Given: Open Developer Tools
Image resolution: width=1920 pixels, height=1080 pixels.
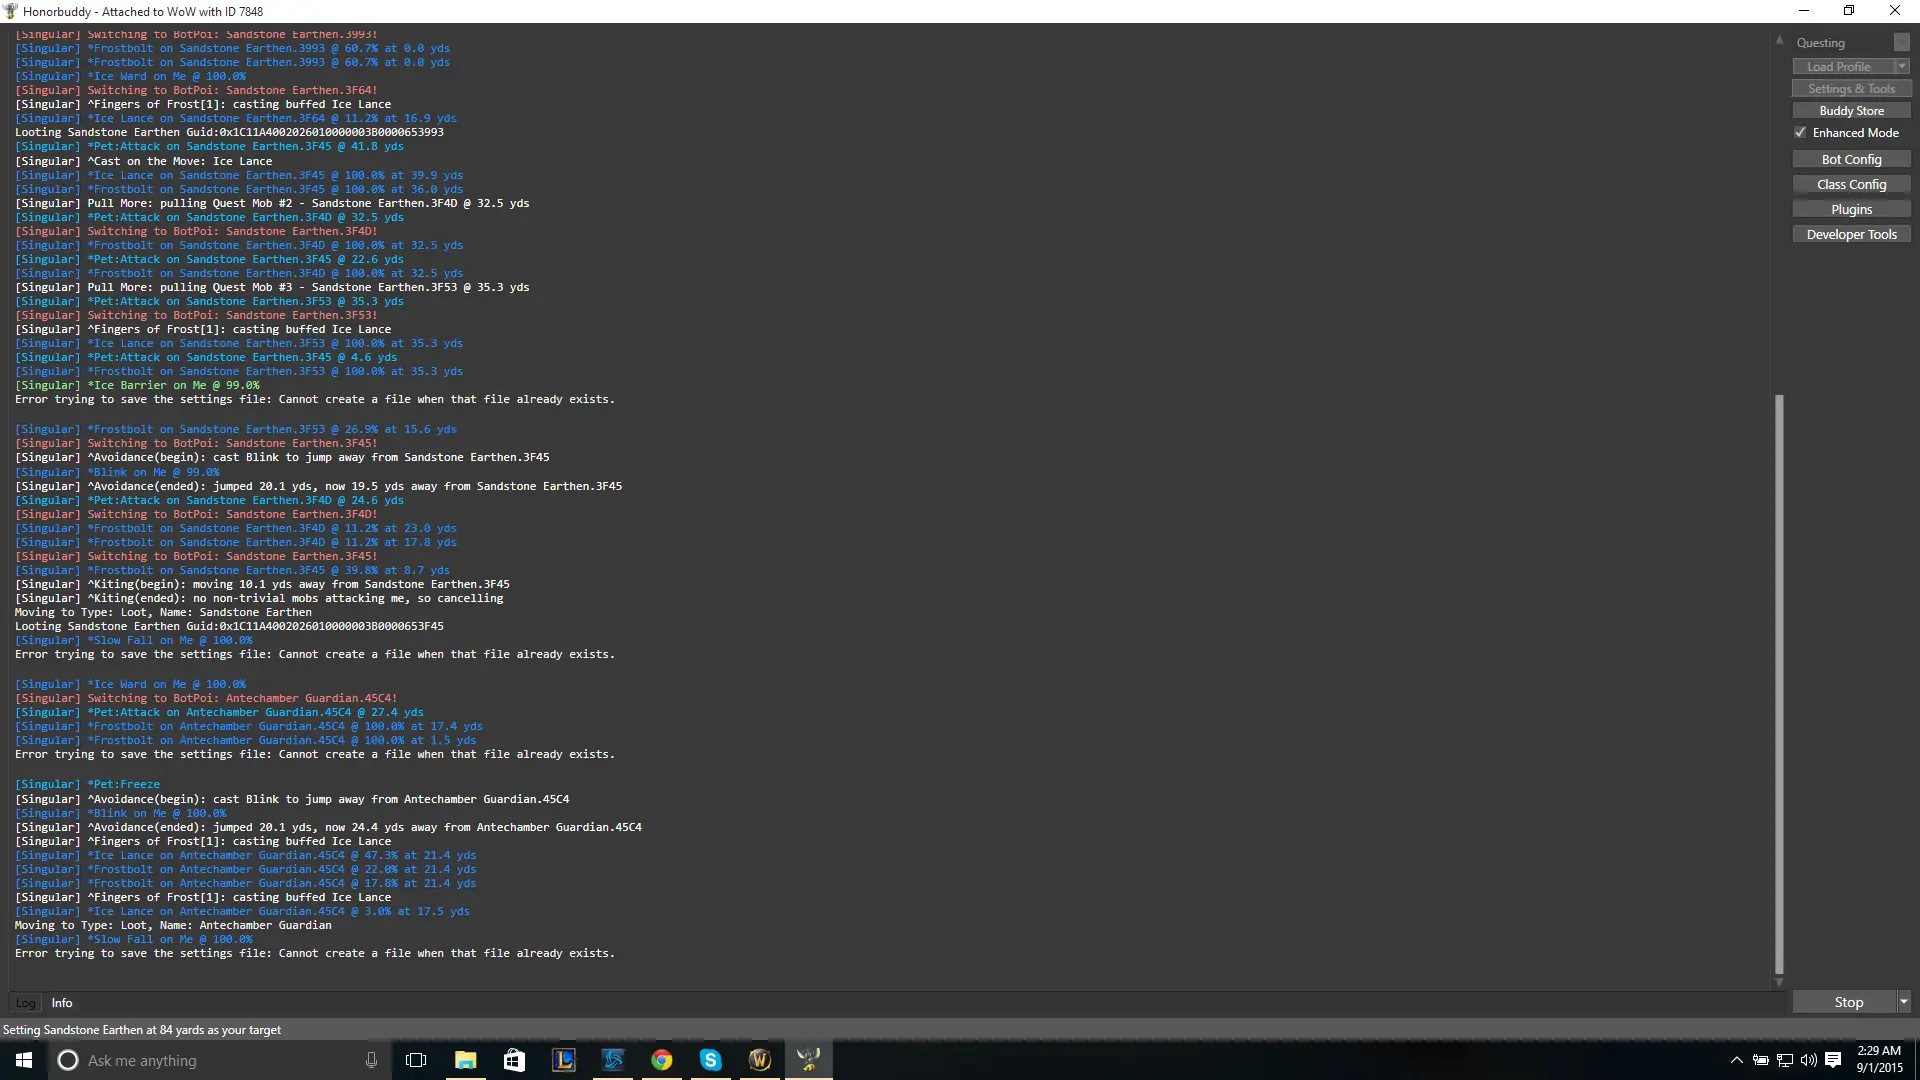Looking at the screenshot, I should [x=1851, y=235].
